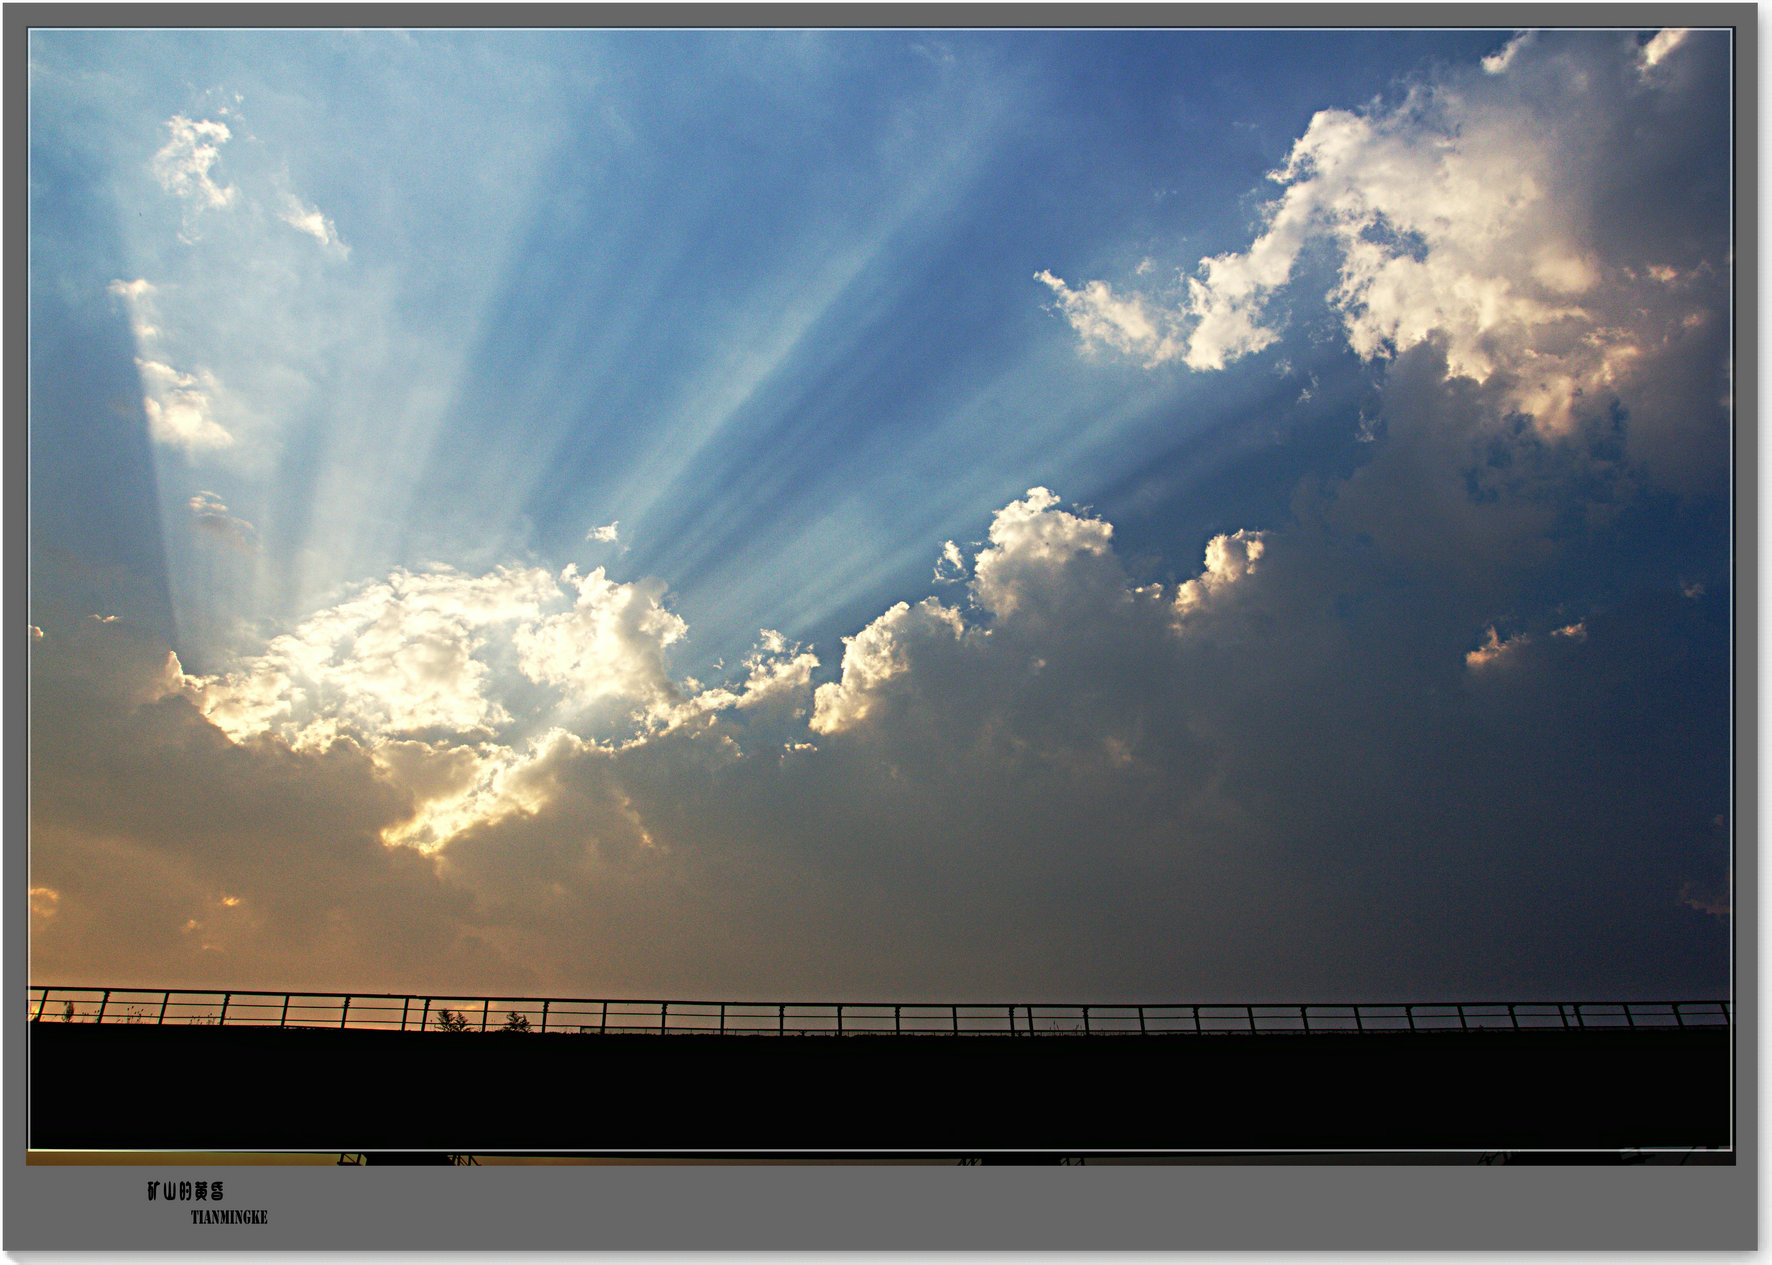Click the TIANMINGKE signature text
Screen dimensions: 1772x1265
point(229,1217)
